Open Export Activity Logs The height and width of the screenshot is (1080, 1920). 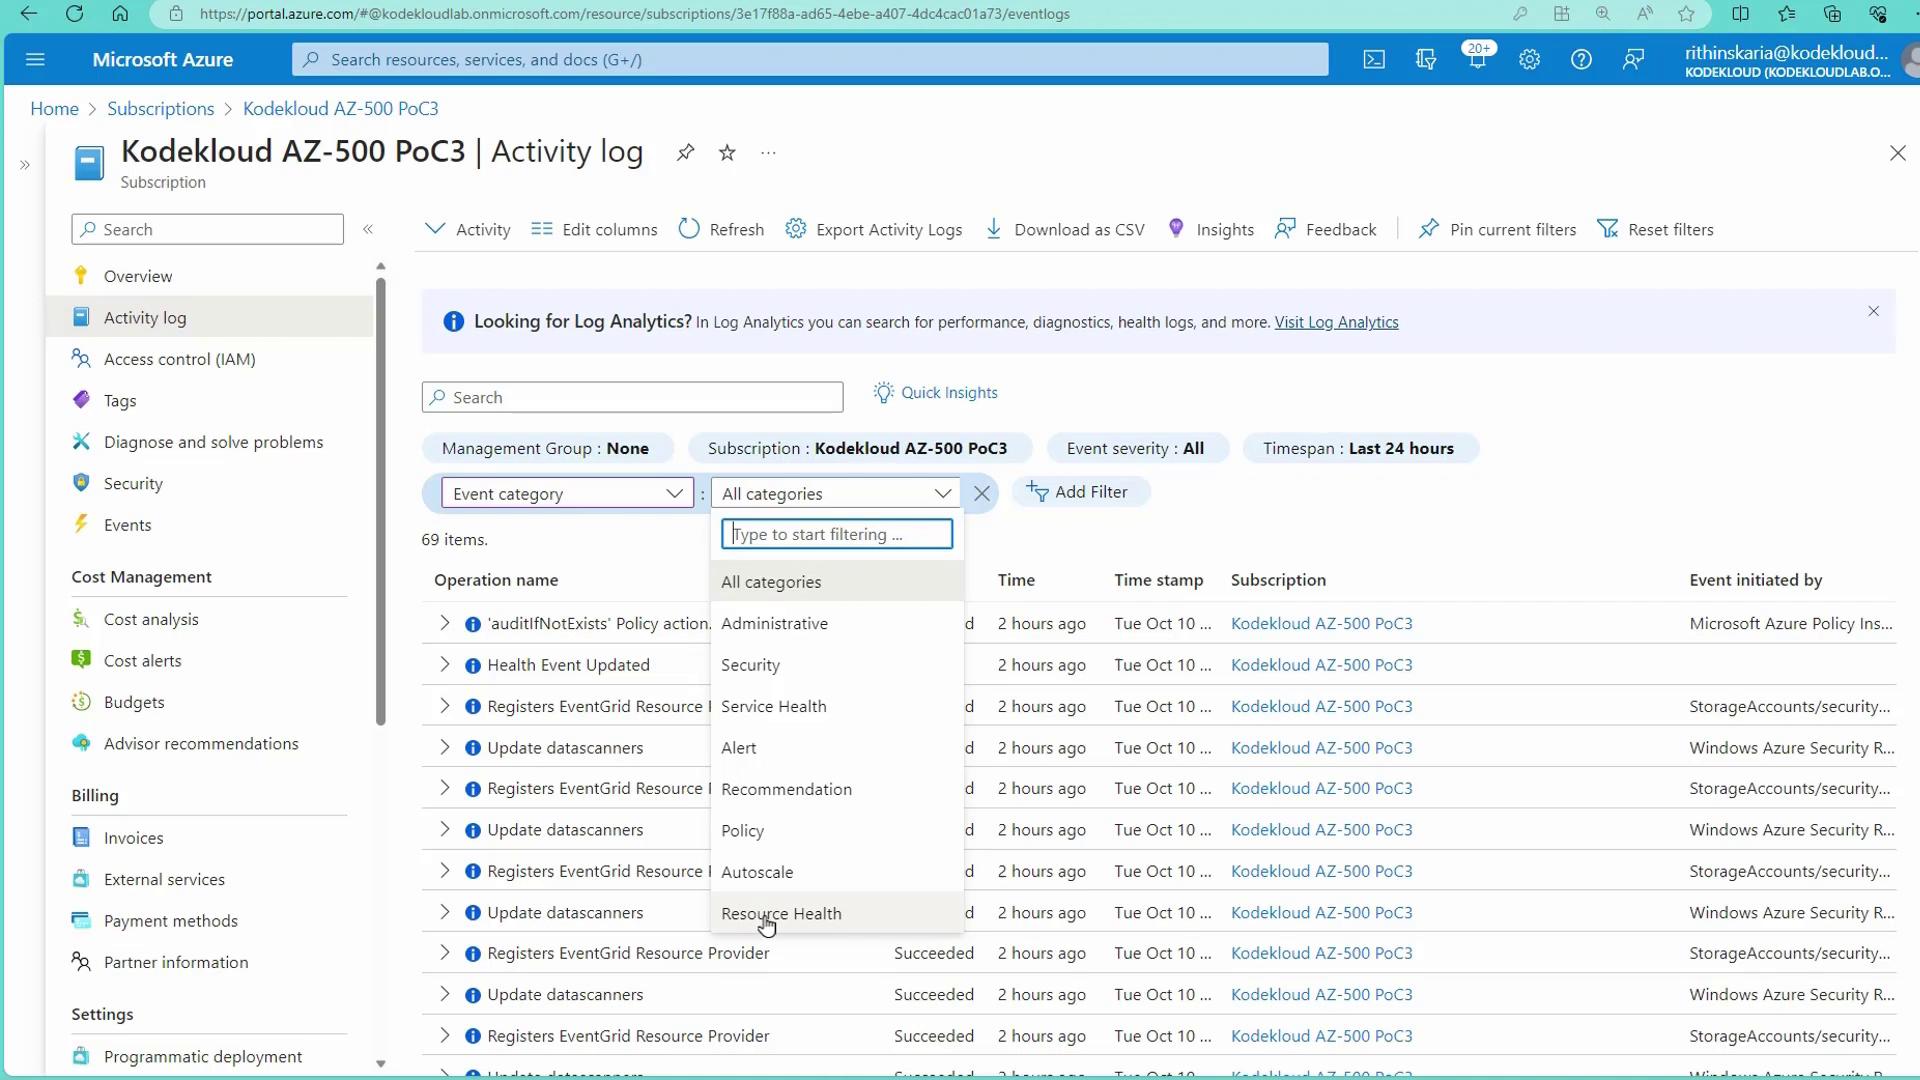click(x=874, y=229)
